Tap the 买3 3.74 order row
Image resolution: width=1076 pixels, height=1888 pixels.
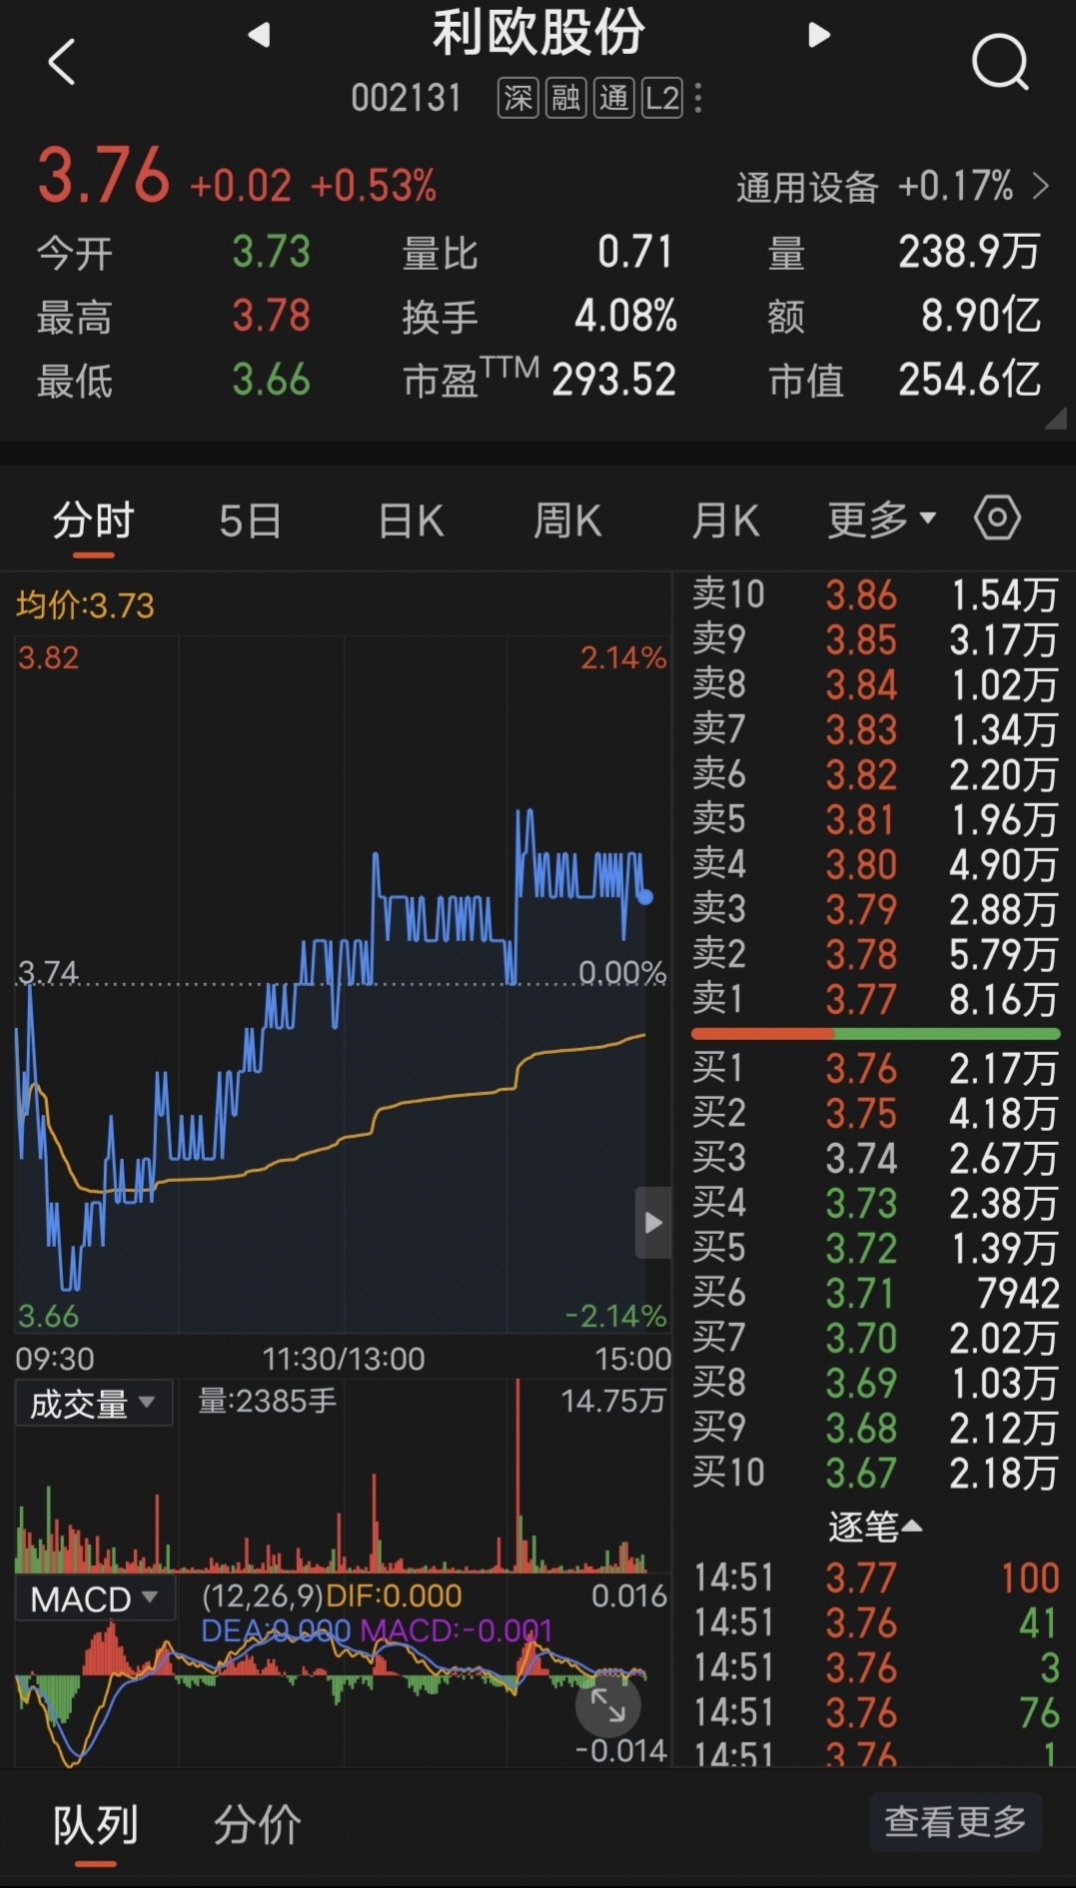coord(875,1158)
